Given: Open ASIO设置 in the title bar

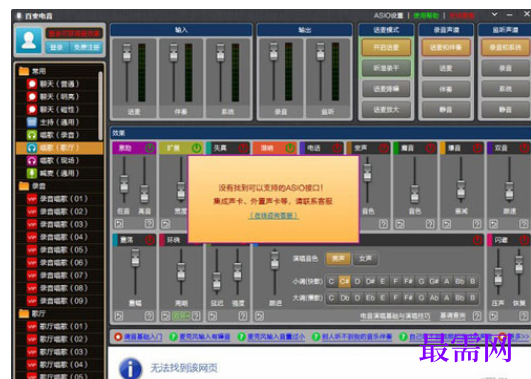Looking at the screenshot, I should point(388,16).
